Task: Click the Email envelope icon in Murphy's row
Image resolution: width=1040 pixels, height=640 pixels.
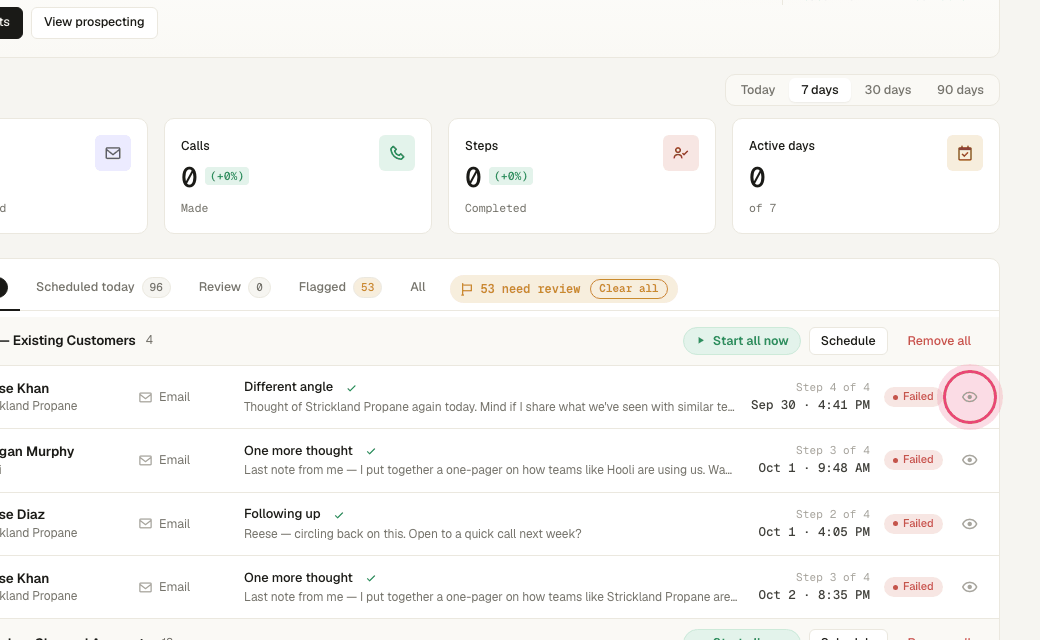Action: click(x=145, y=460)
